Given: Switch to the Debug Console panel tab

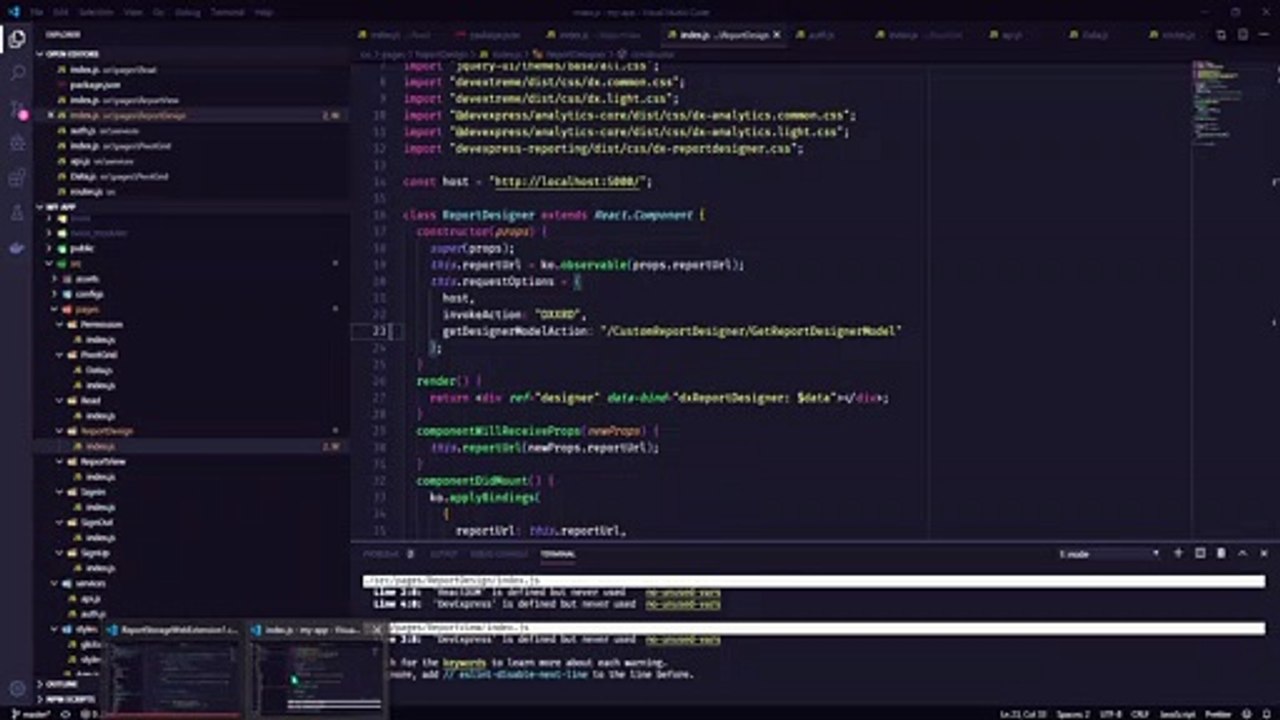Looking at the screenshot, I should coord(498,554).
